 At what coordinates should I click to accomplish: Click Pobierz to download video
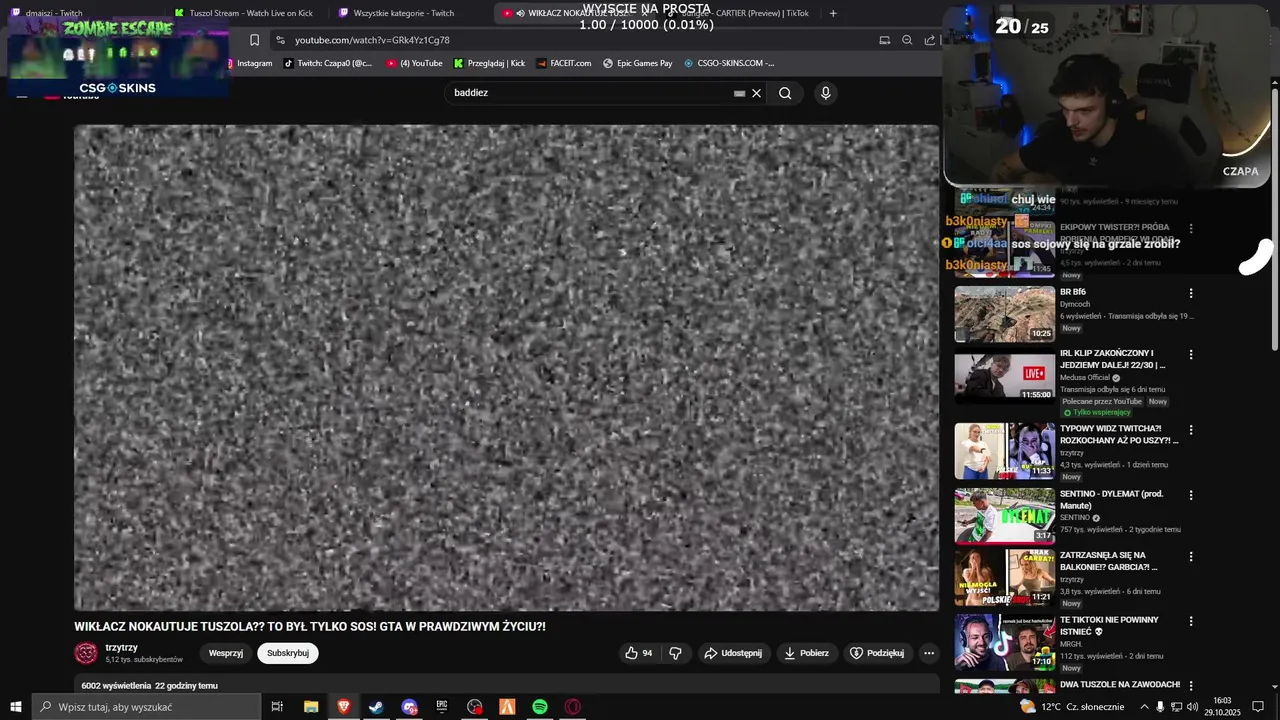[x=806, y=653]
